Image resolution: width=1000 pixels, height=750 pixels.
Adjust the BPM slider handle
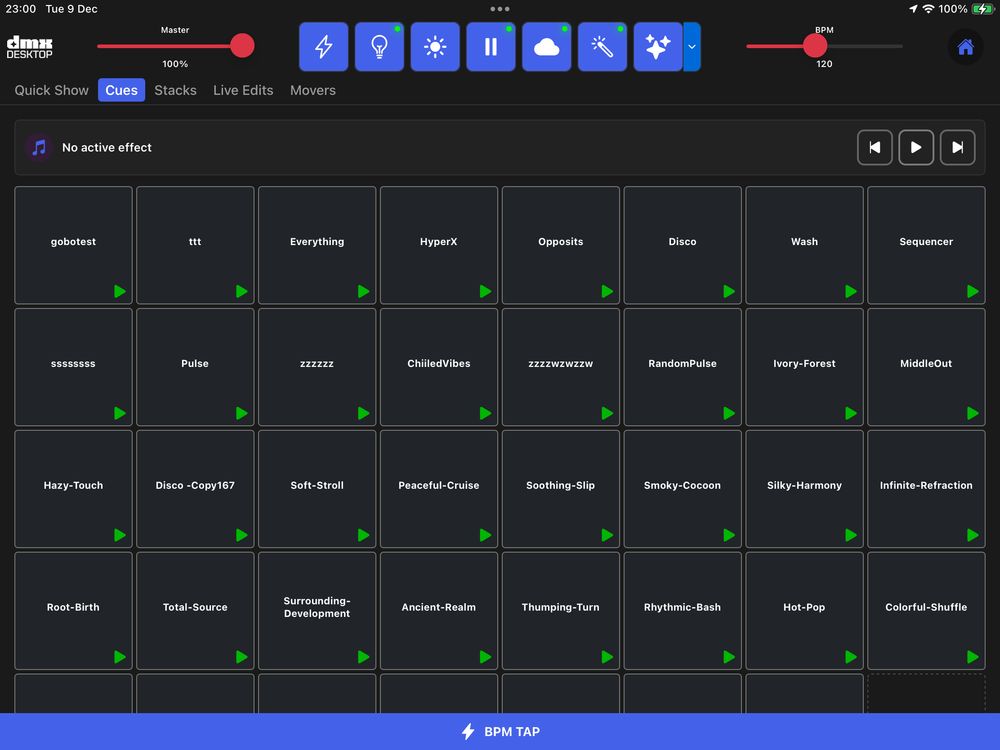point(815,46)
